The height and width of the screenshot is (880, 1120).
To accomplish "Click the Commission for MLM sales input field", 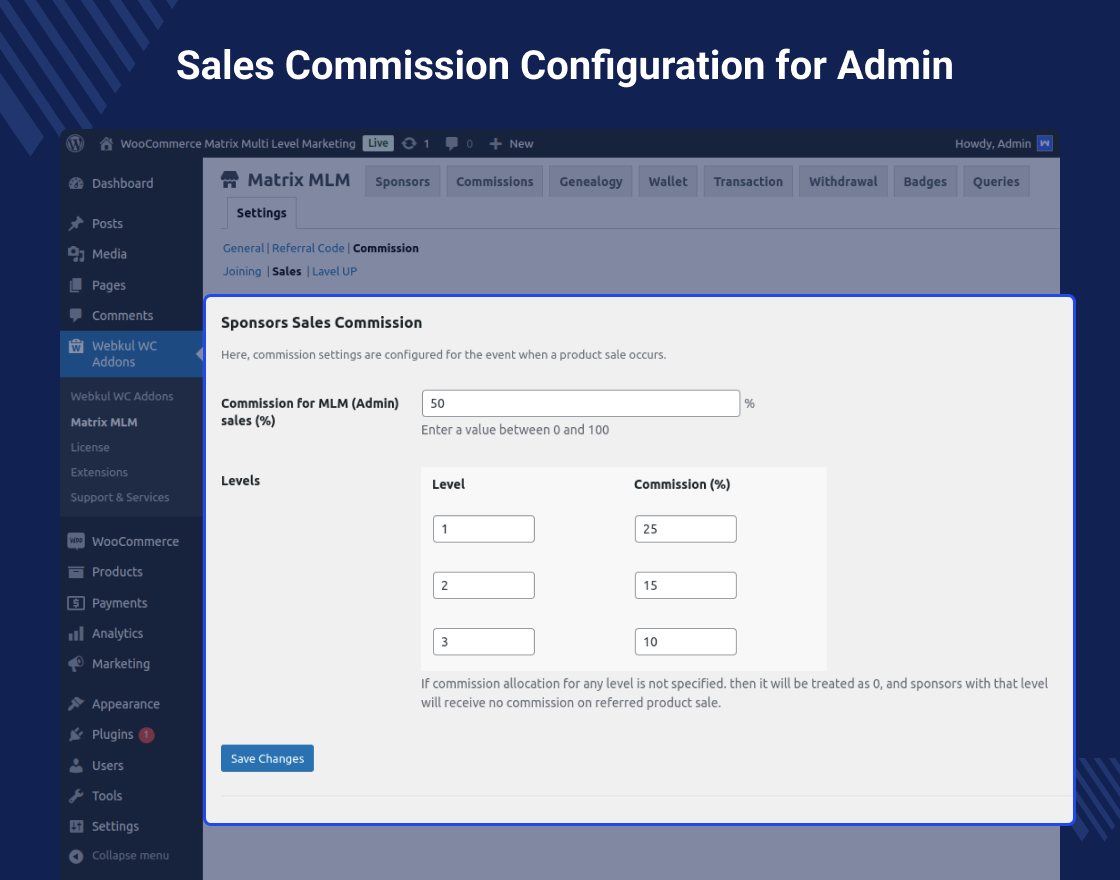I will pyautogui.click(x=580, y=403).
